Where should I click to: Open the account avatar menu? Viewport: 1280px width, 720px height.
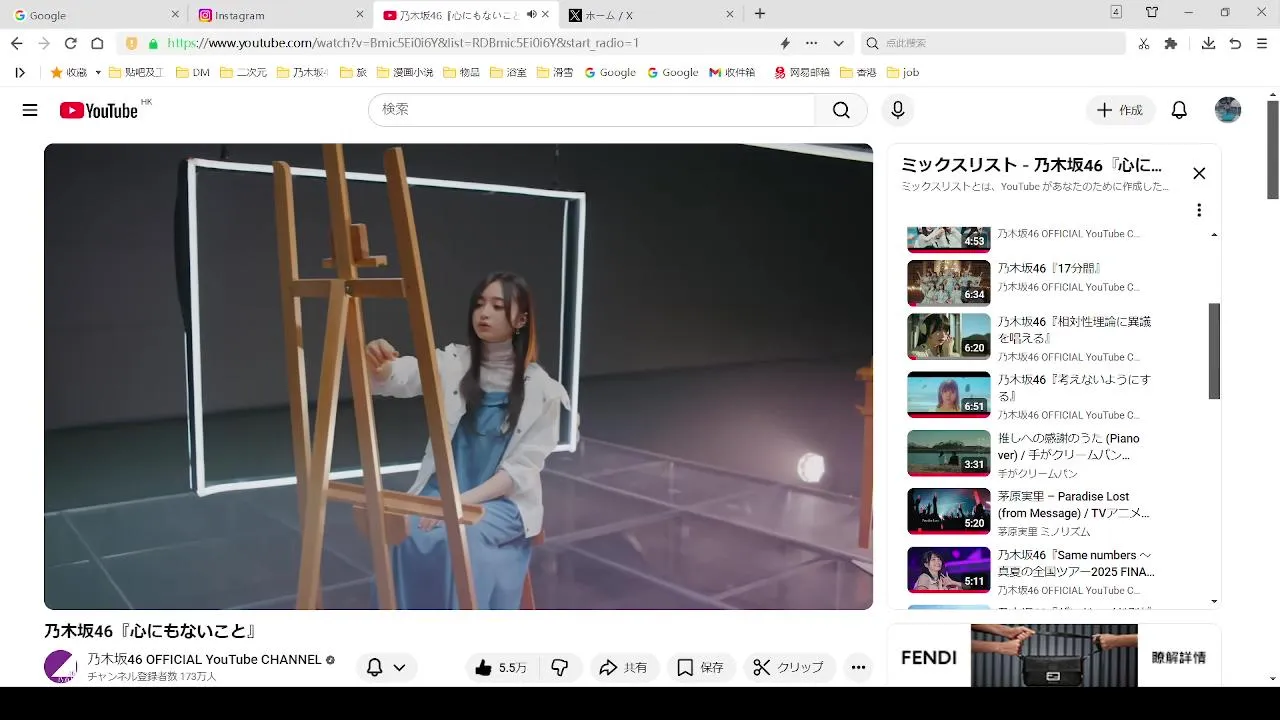[x=1228, y=110]
